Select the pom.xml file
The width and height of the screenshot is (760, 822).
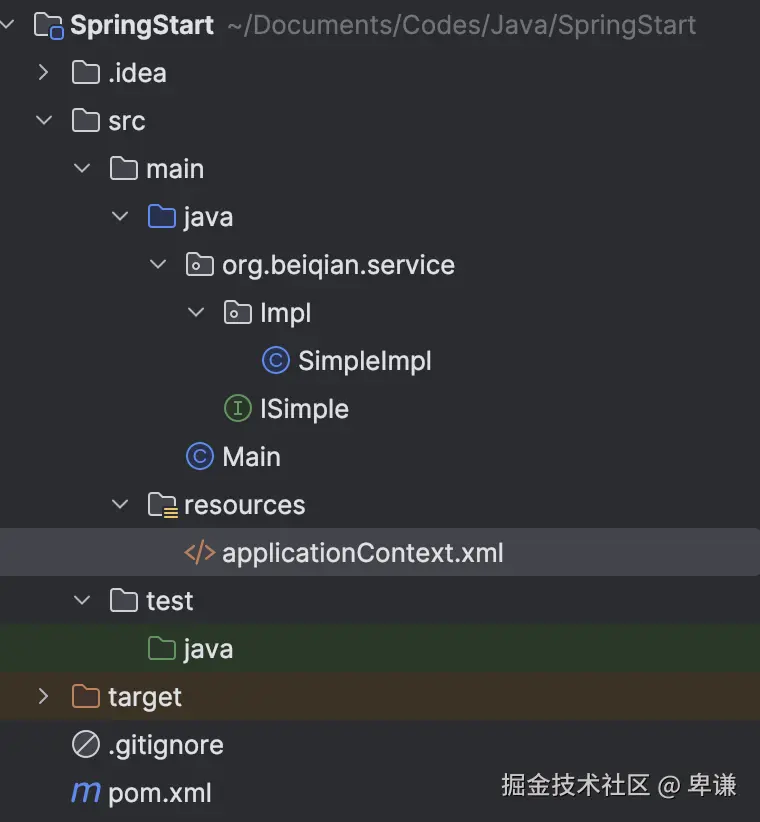point(159,793)
